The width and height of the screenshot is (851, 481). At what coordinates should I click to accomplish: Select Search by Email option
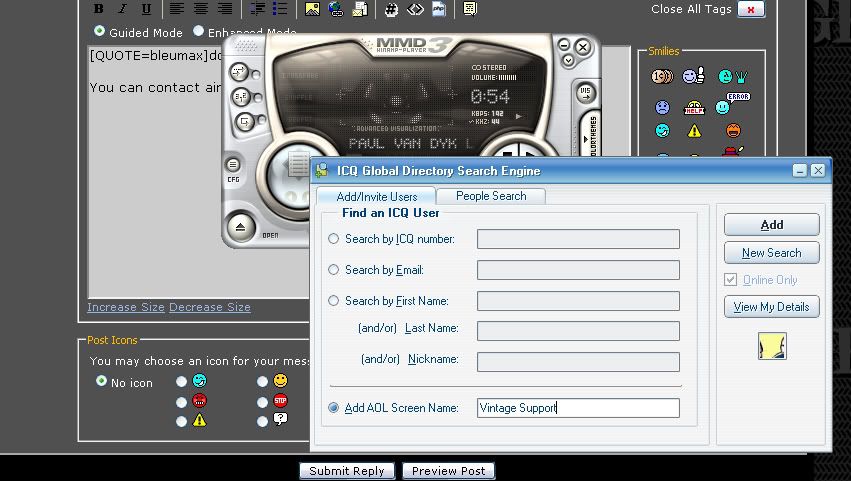pyautogui.click(x=333, y=270)
